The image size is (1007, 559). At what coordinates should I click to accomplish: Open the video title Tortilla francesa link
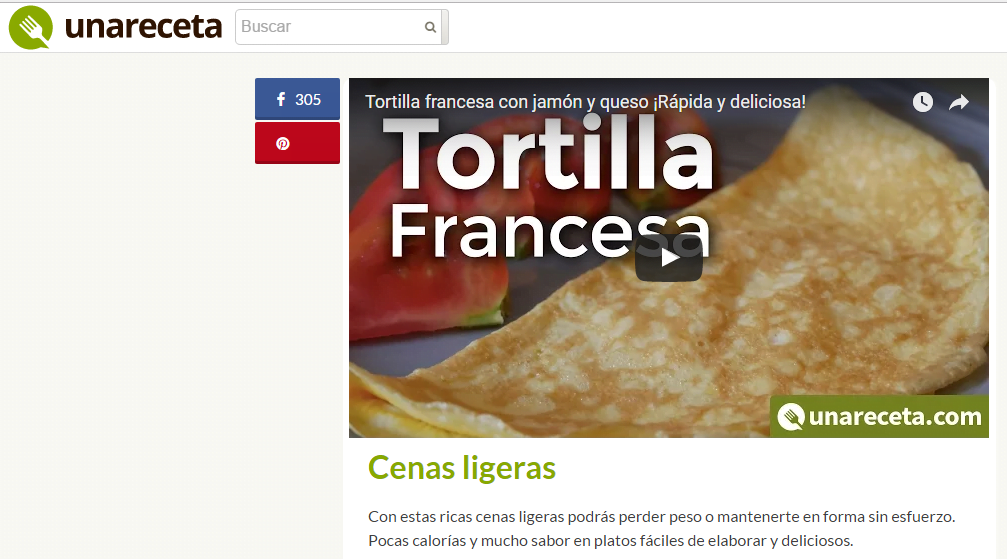click(585, 102)
